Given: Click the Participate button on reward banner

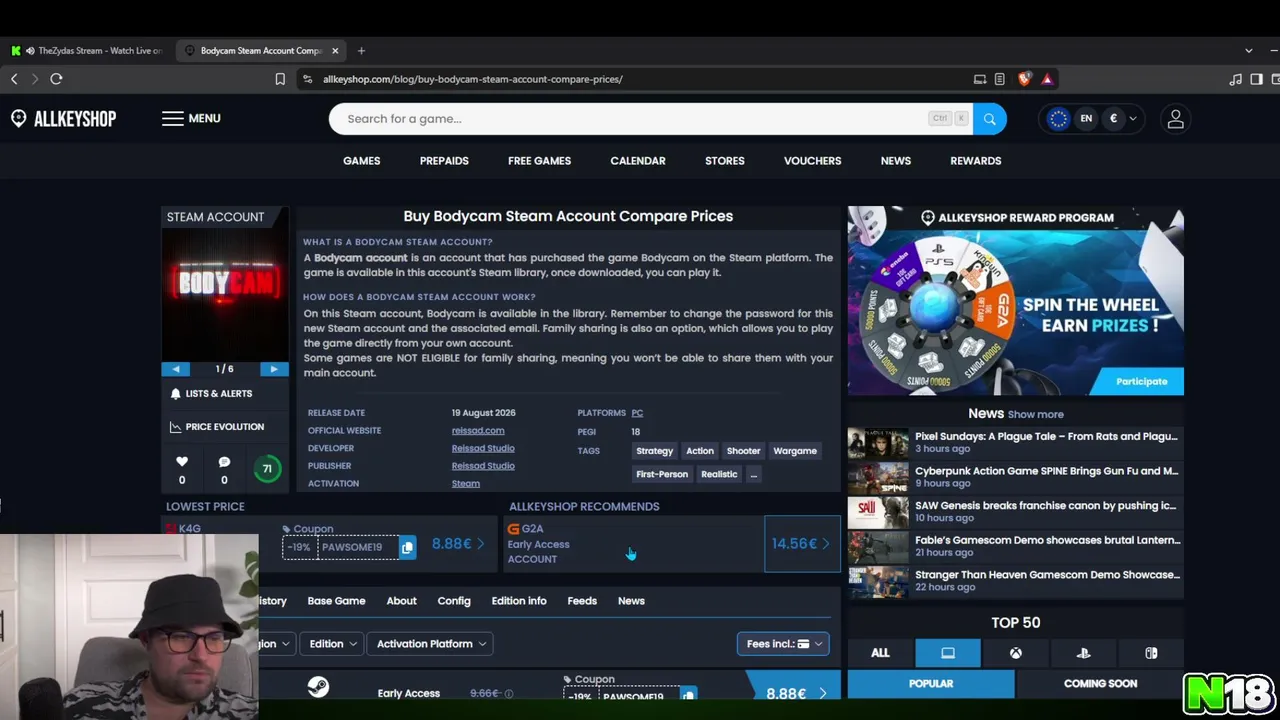Looking at the screenshot, I should [x=1142, y=381].
